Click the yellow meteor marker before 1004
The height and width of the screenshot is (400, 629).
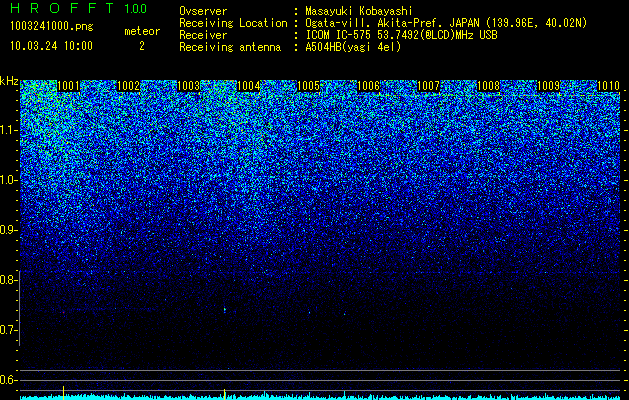(x=224, y=394)
